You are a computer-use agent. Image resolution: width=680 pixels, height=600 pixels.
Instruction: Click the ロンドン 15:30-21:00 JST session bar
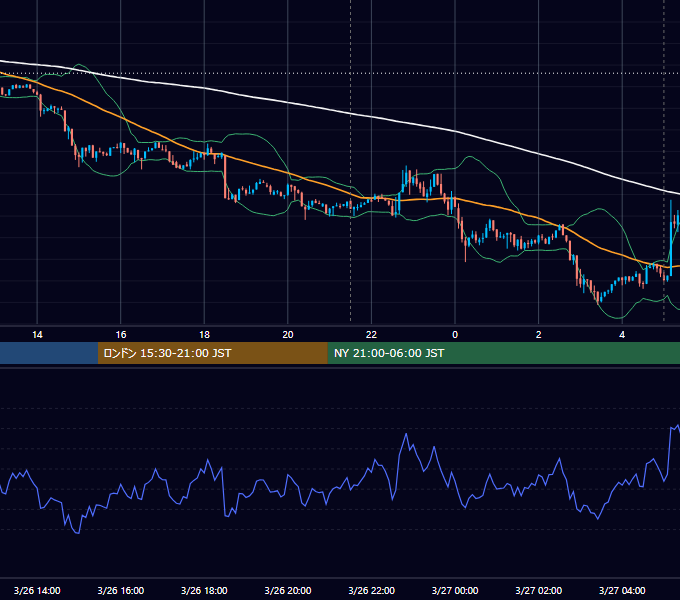(212, 353)
